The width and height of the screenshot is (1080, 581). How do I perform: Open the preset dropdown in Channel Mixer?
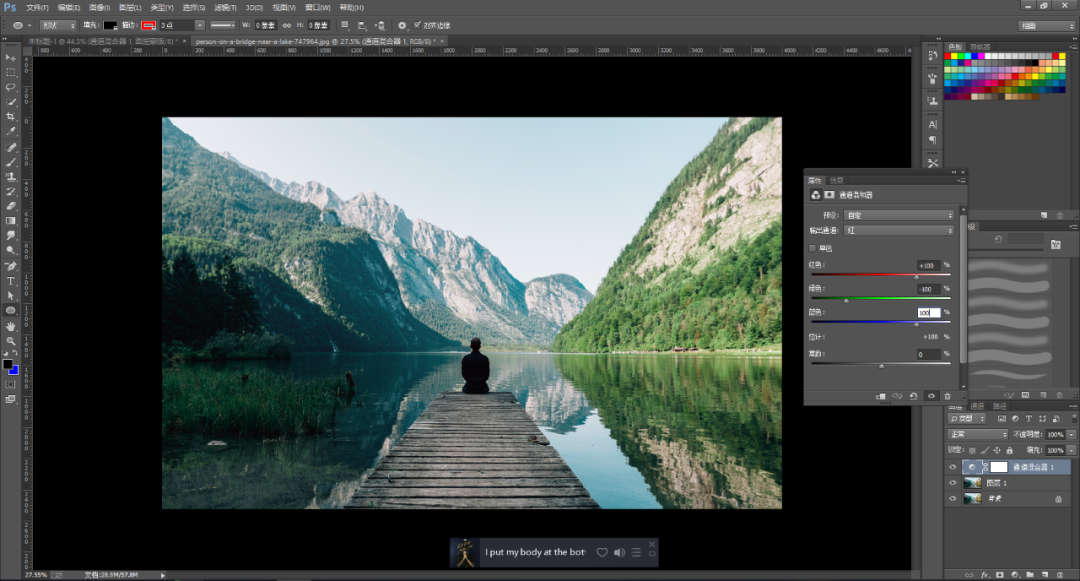pos(899,215)
